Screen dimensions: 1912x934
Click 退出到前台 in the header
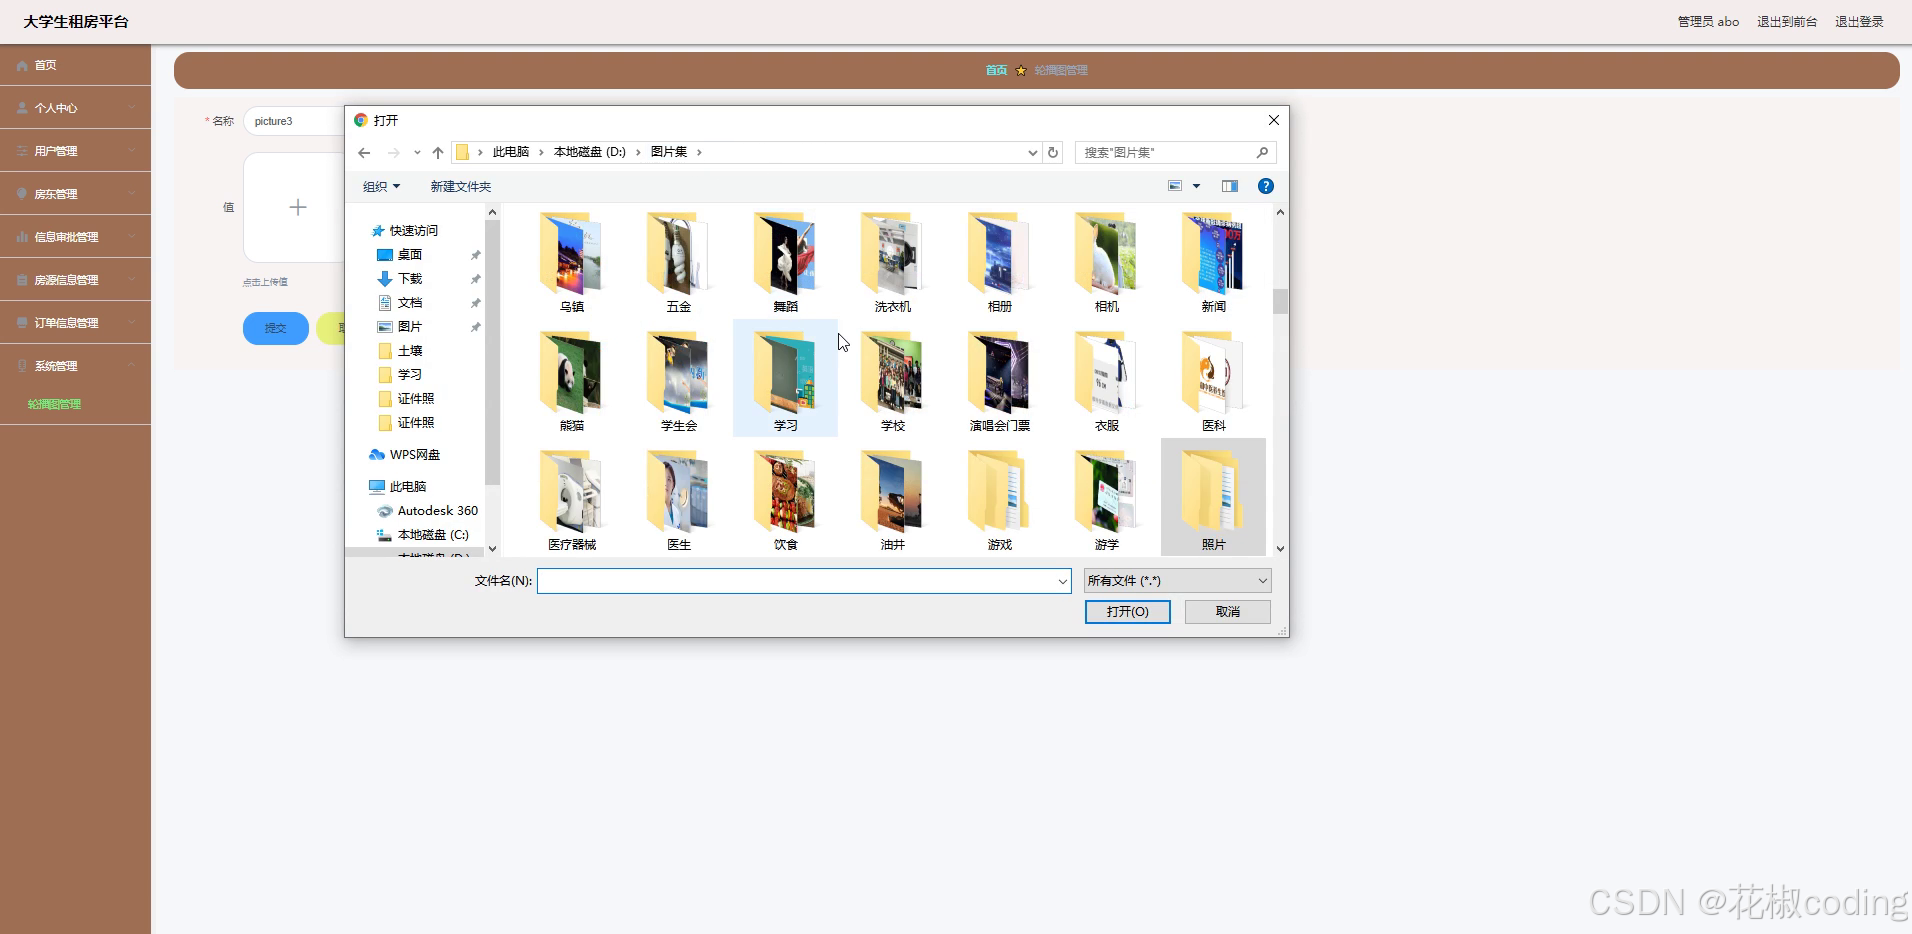click(x=1786, y=21)
